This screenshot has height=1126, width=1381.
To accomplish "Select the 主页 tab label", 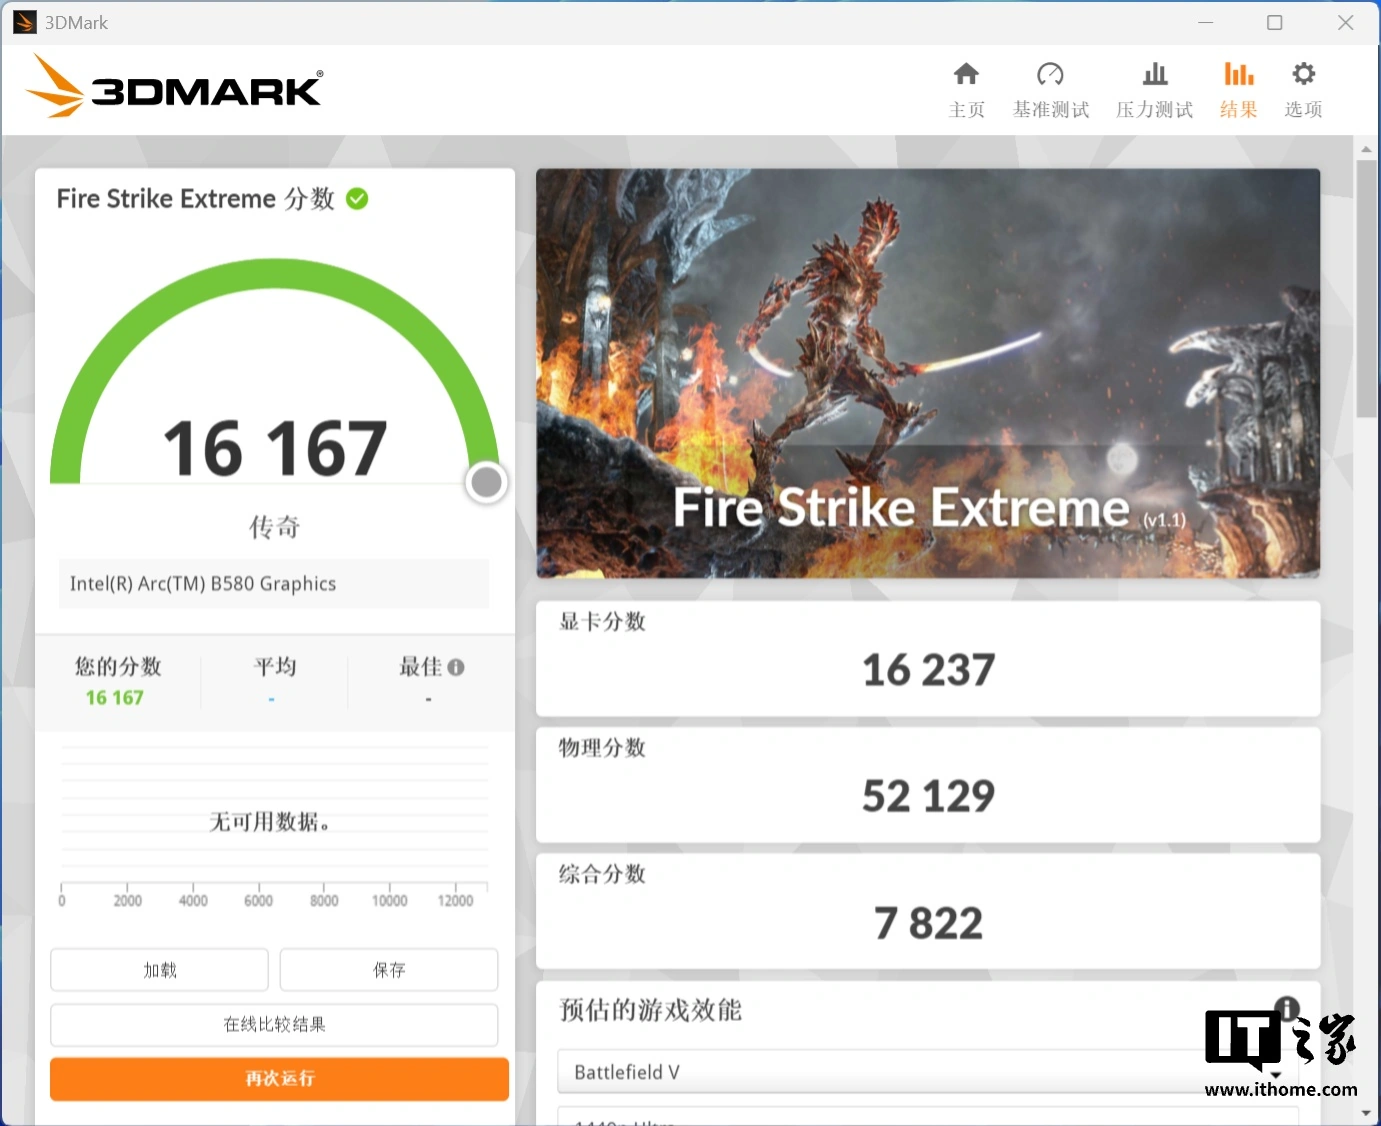I will pyautogui.click(x=967, y=109).
